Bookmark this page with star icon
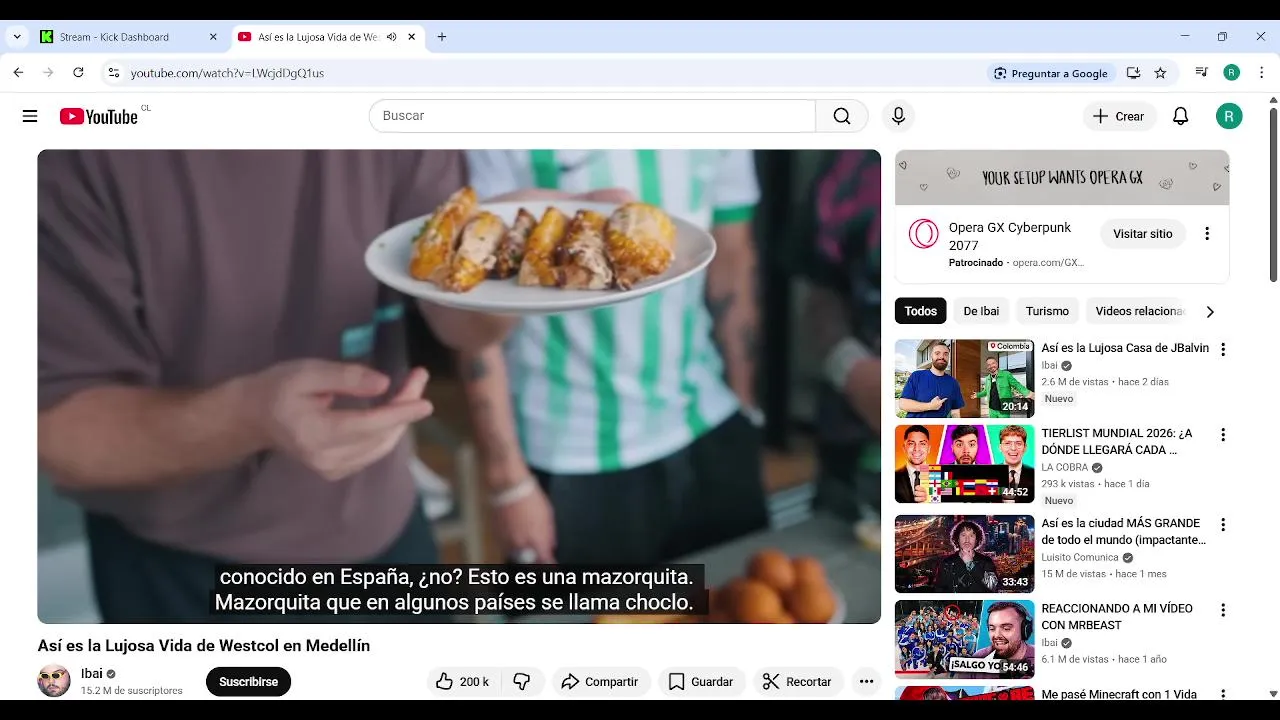The height and width of the screenshot is (720, 1280). (x=1160, y=73)
